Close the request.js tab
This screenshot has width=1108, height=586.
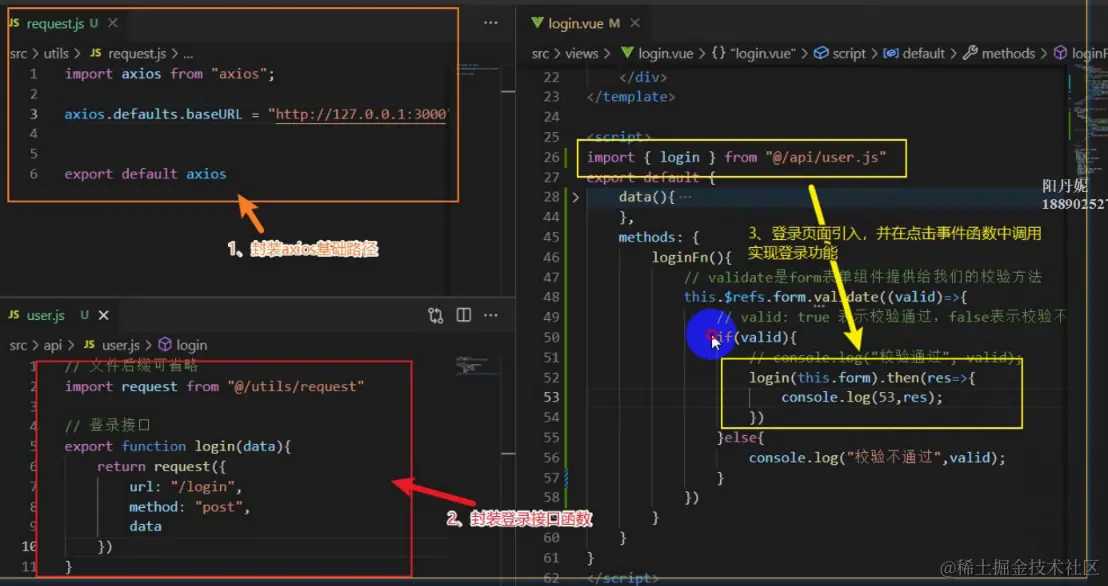point(113,23)
